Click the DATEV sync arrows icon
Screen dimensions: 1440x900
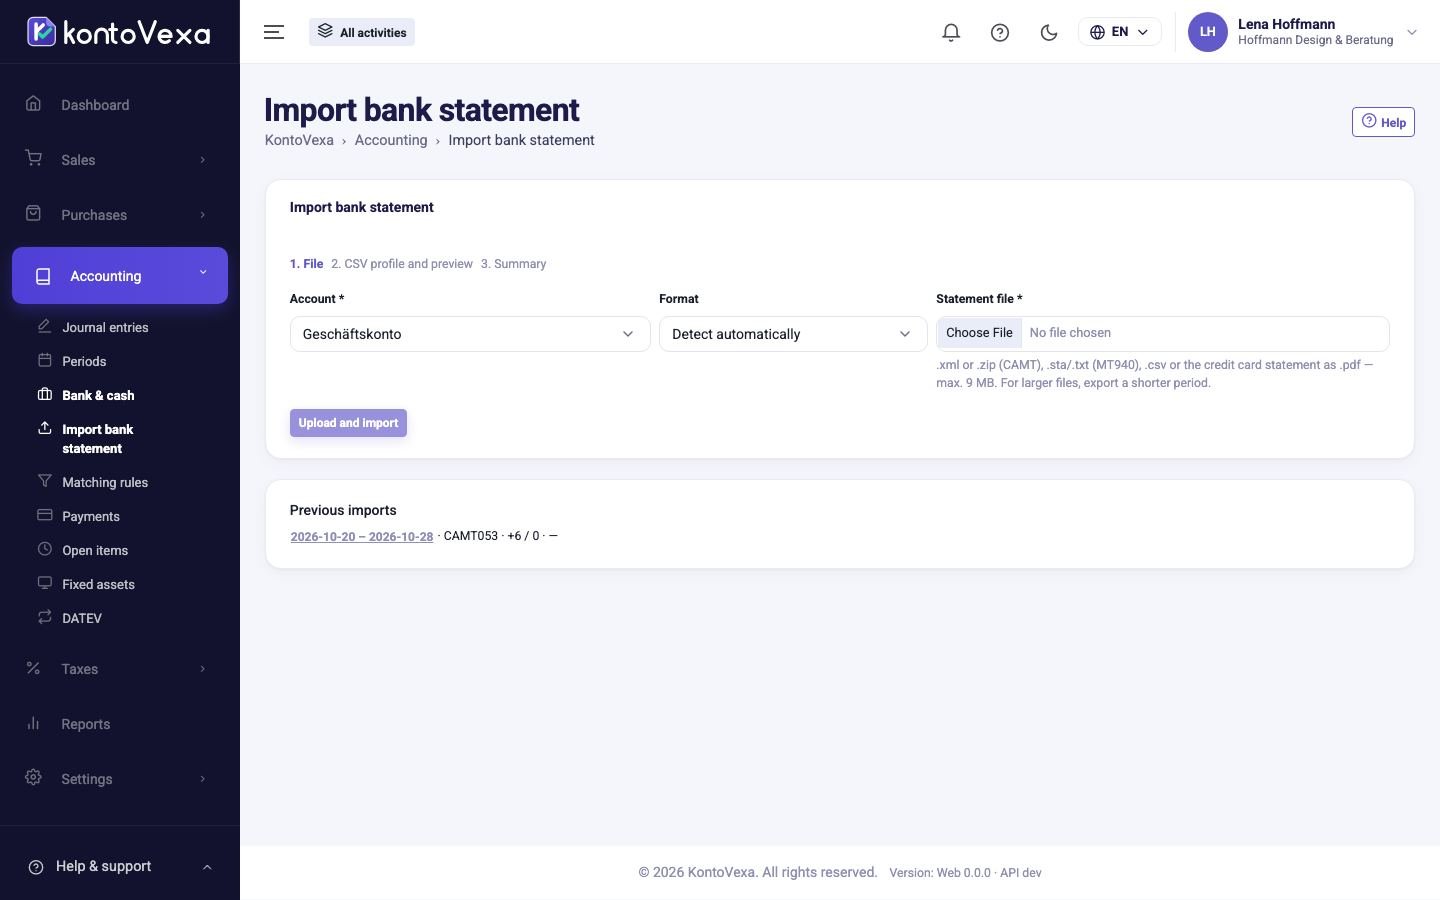pyautogui.click(x=44, y=617)
